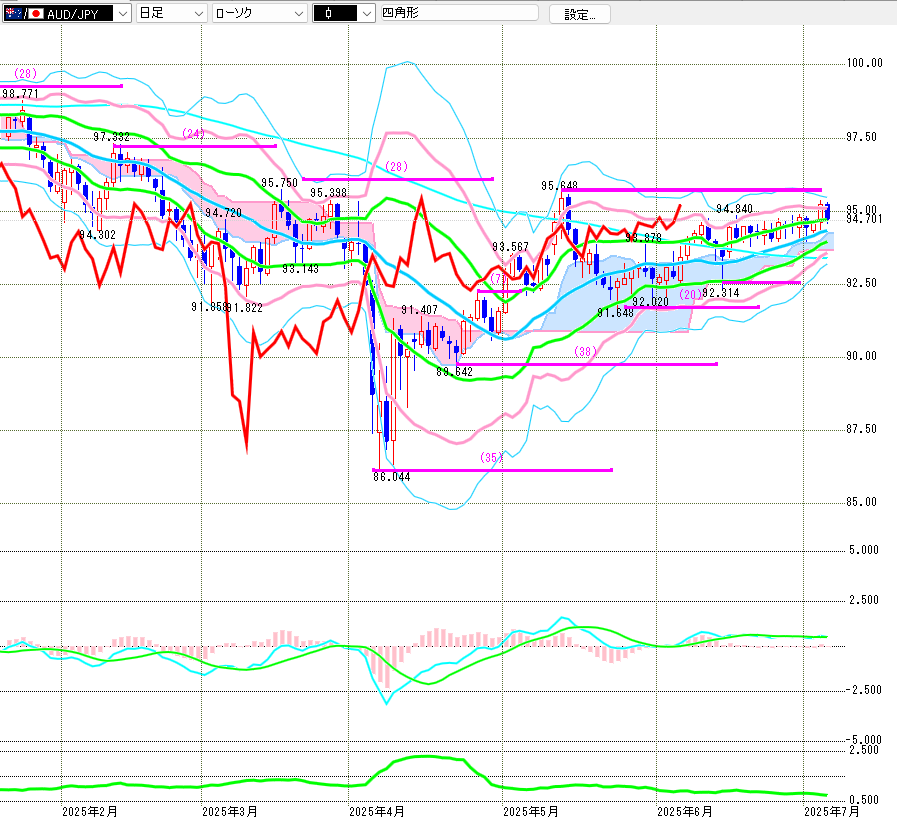Click the 5.000 MACD axis label
The image size is (897, 821).
tap(864, 550)
